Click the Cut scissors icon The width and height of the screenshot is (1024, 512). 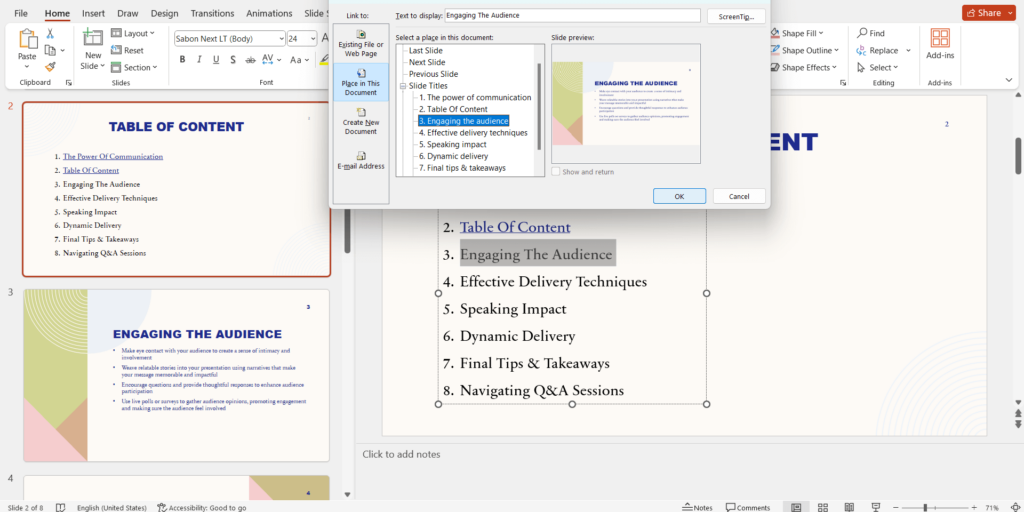[x=50, y=34]
